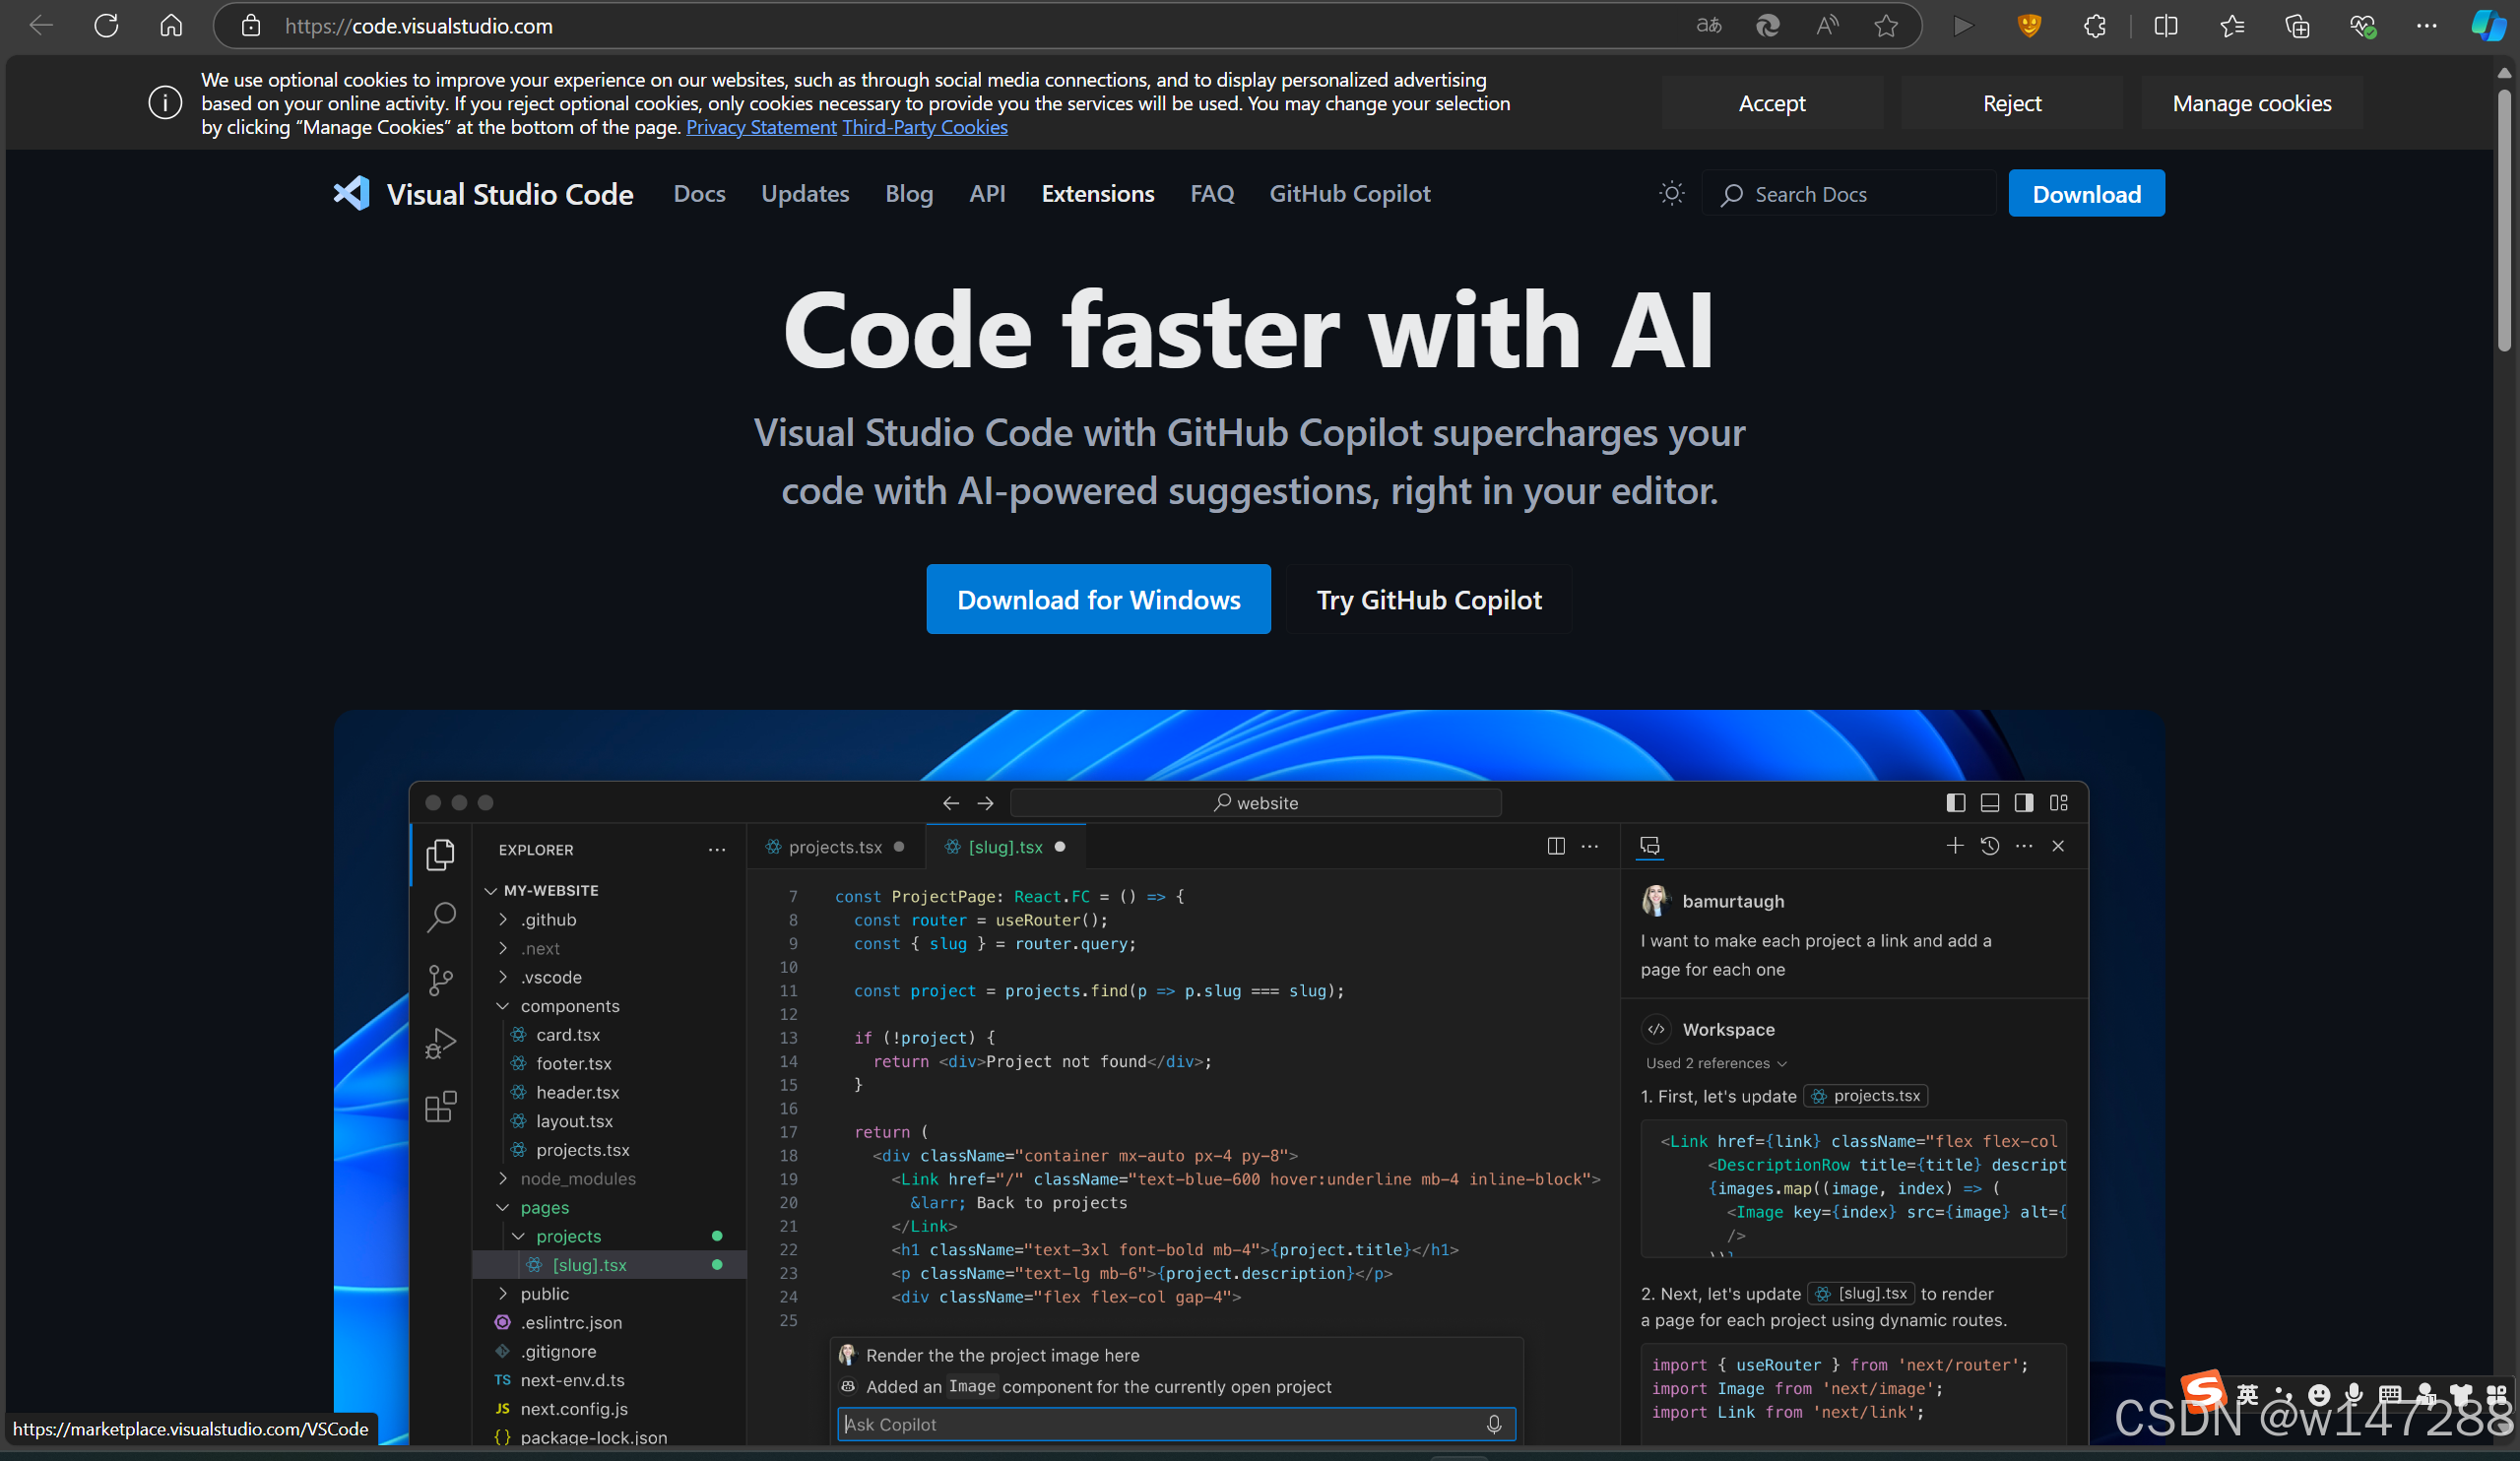The height and width of the screenshot is (1461, 2520).
Task: Add page to favorites star icon
Action: tap(1886, 26)
